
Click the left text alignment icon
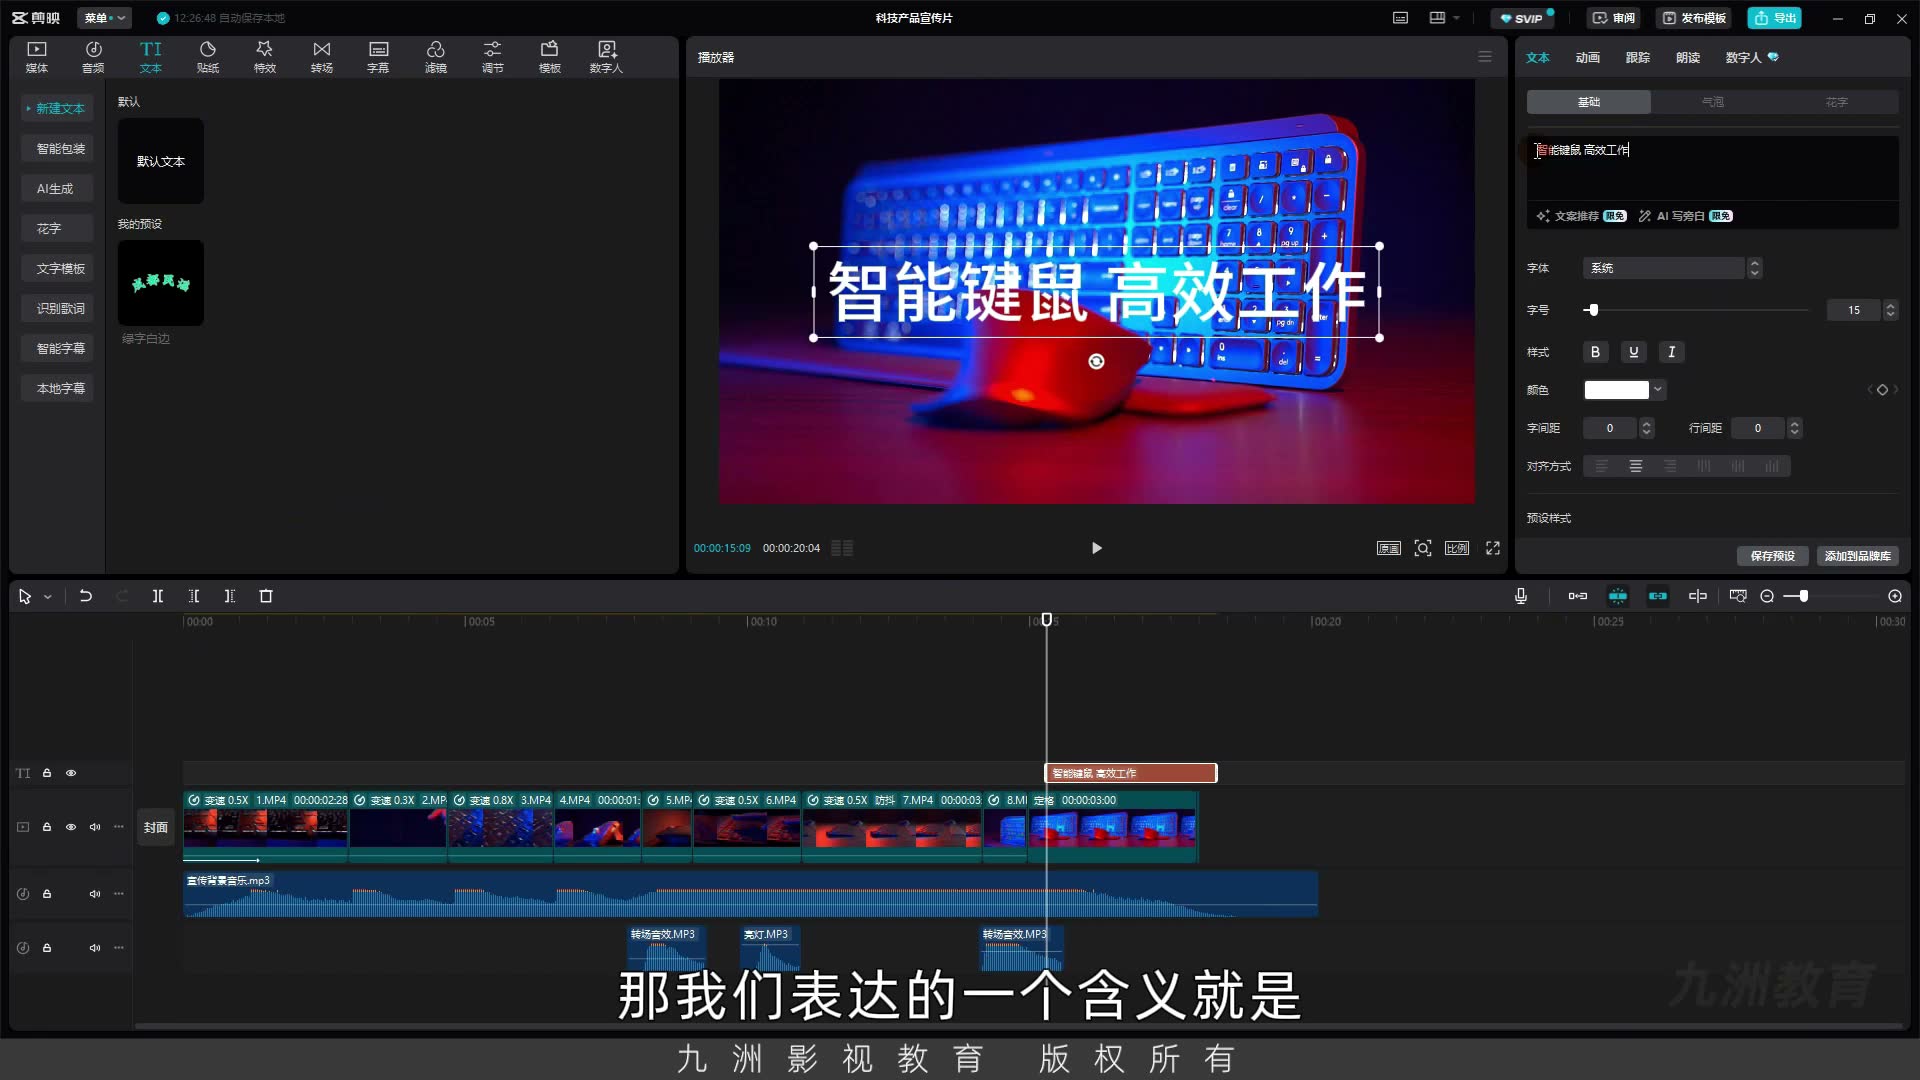[x=1602, y=466]
